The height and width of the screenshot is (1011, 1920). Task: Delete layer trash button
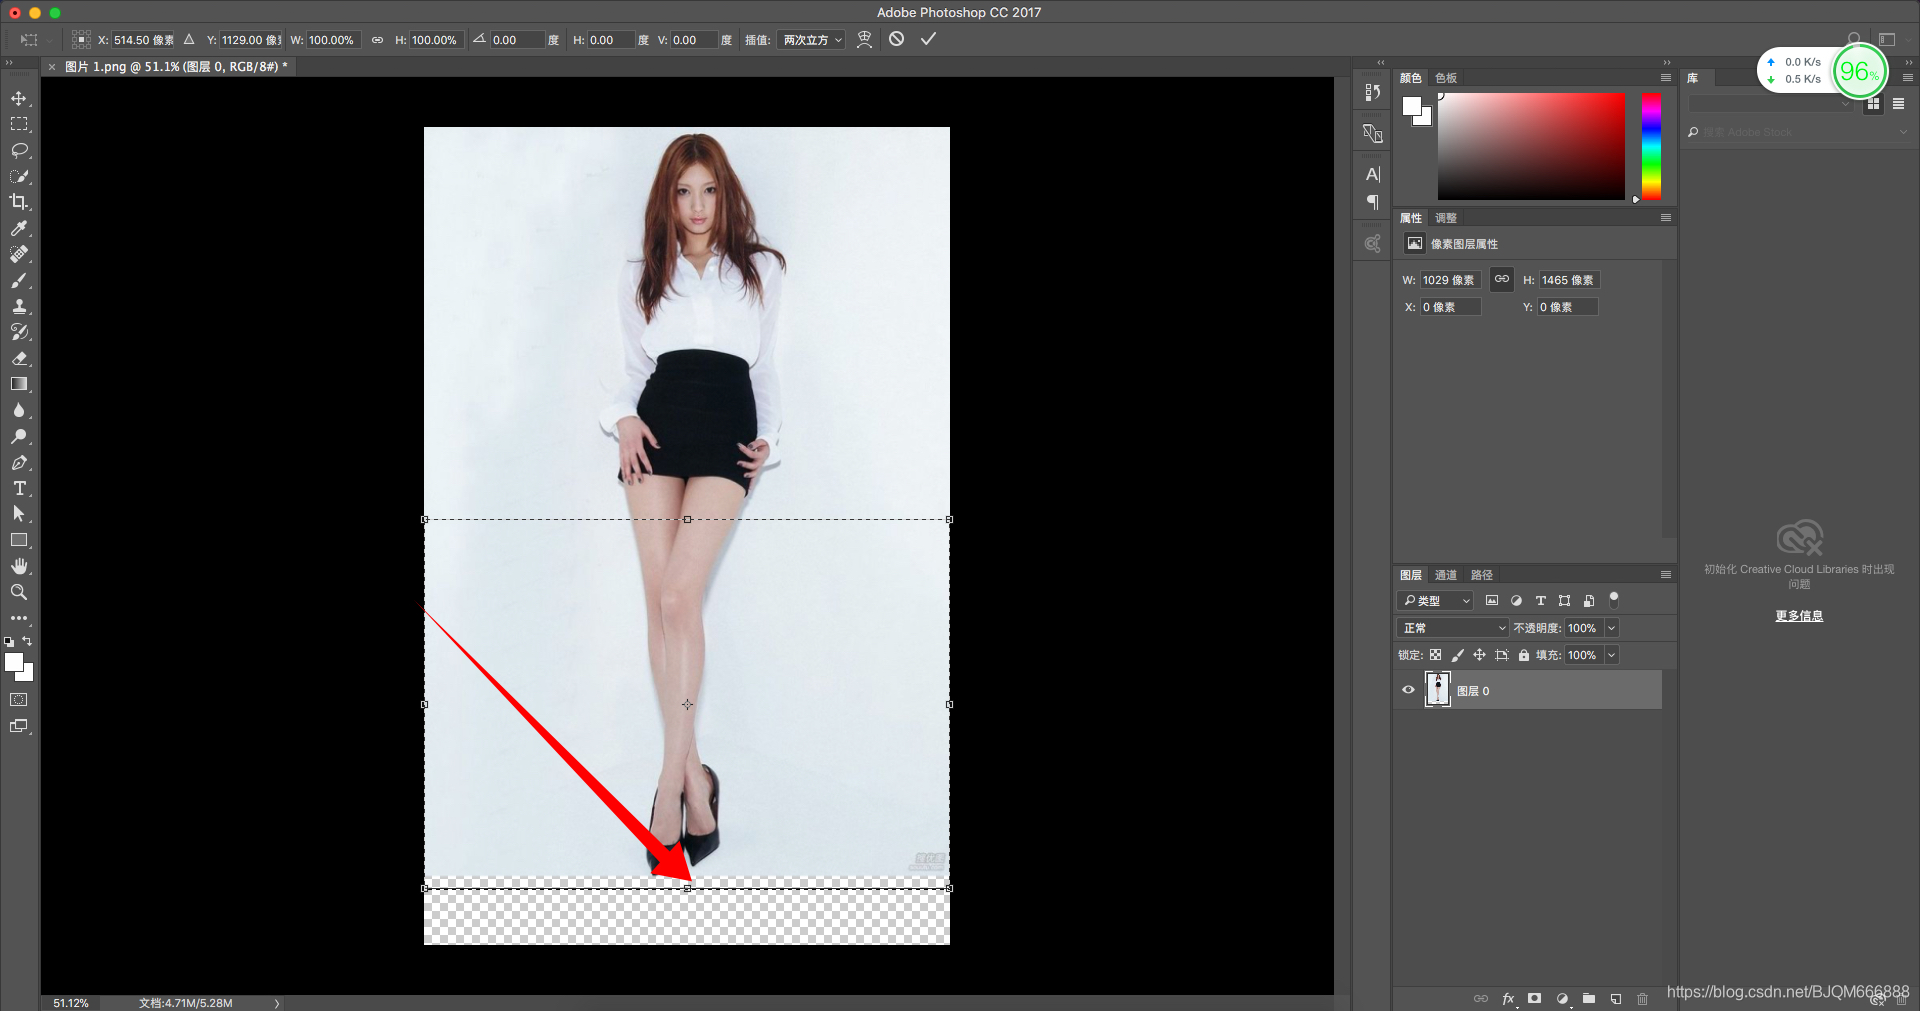click(1642, 999)
